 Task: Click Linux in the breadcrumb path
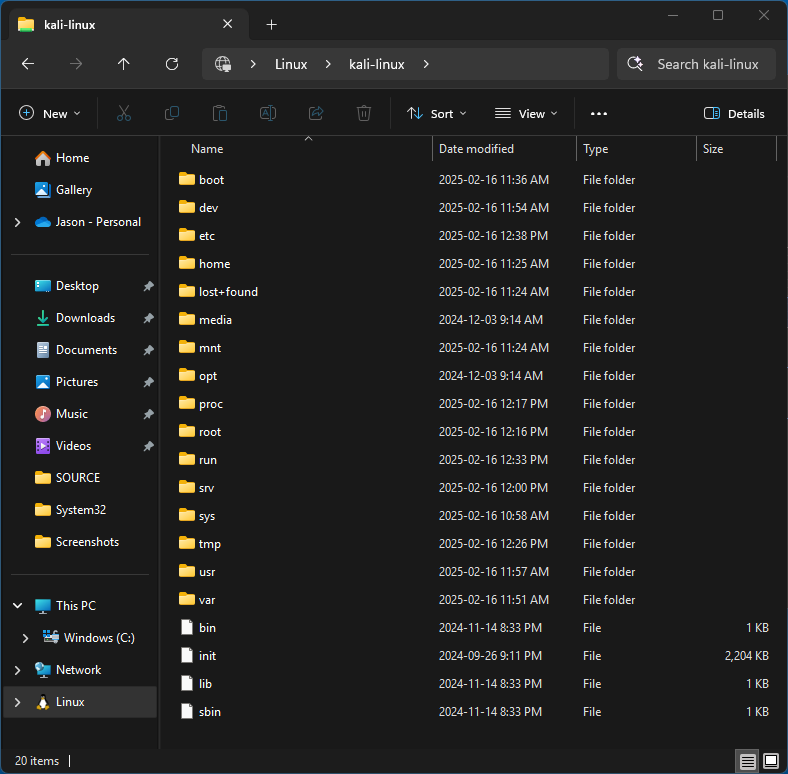click(x=291, y=64)
